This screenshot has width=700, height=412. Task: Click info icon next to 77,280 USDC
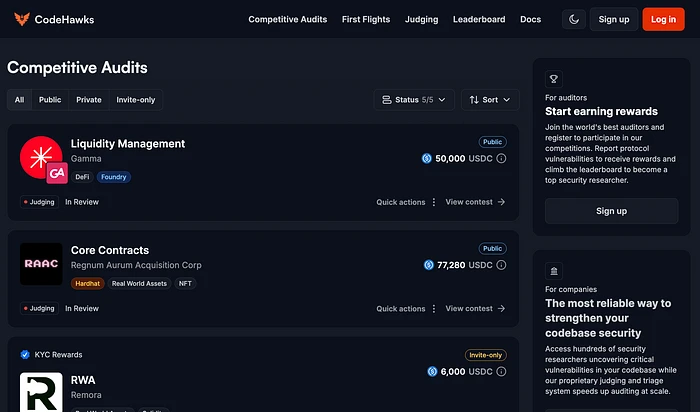tap(501, 265)
